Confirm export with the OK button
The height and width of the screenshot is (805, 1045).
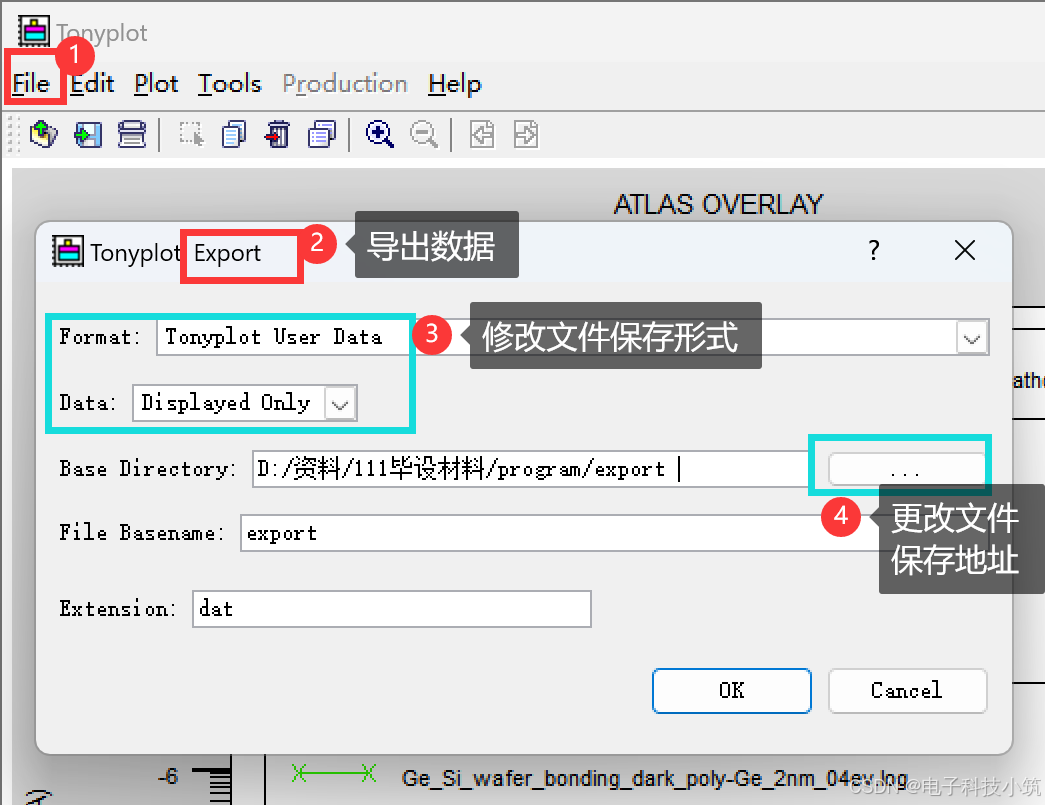pos(732,690)
